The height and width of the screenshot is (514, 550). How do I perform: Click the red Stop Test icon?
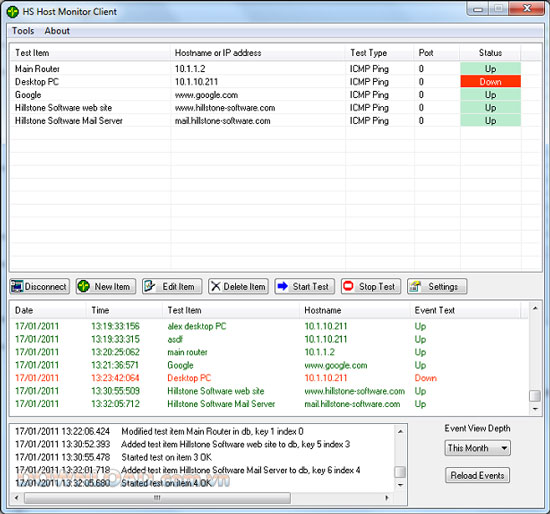coord(348,286)
